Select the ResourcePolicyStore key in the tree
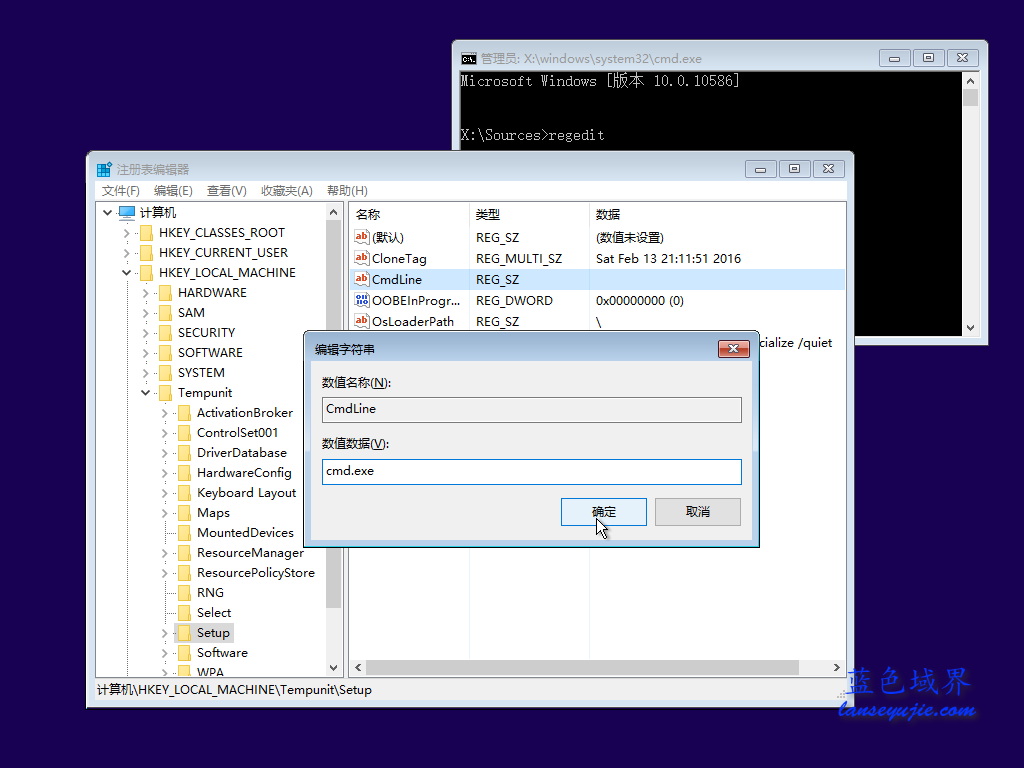This screenshot has width=1024, height=768. click(255, 573)
